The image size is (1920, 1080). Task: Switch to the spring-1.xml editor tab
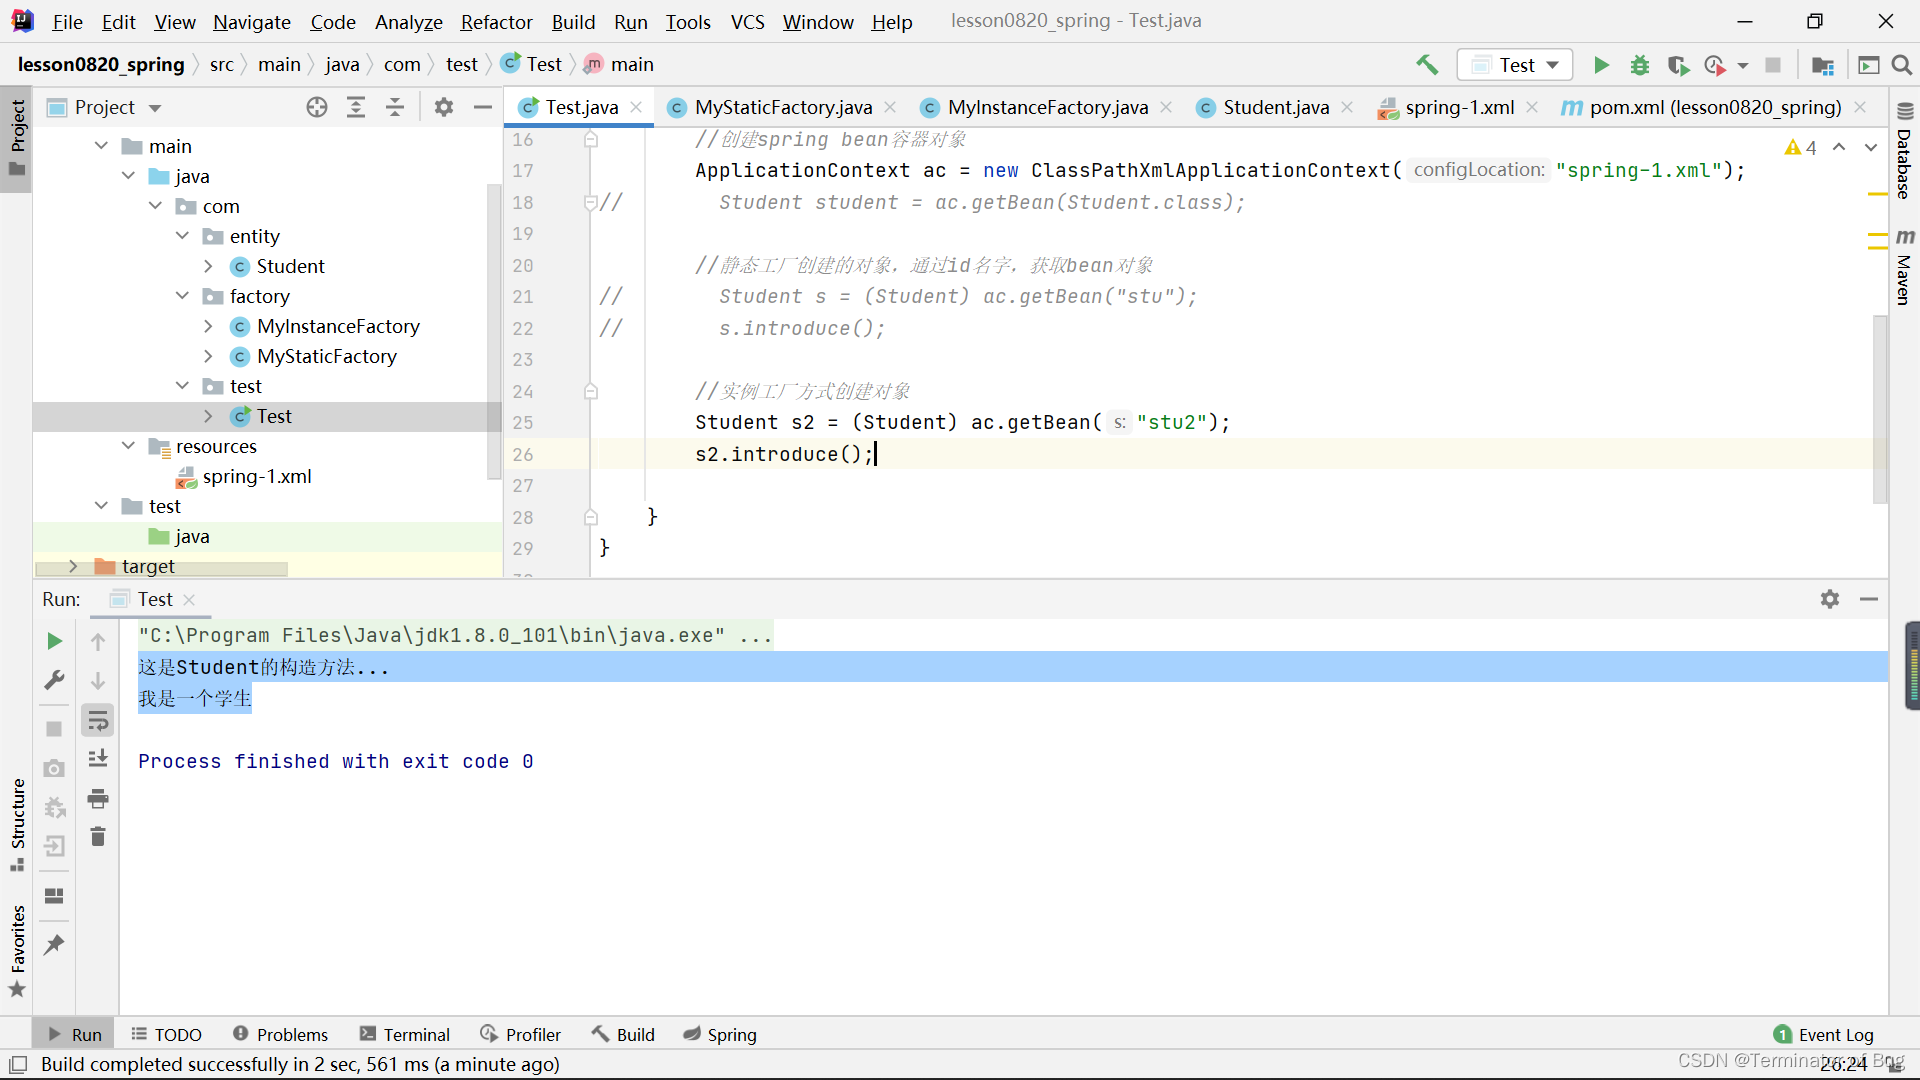coord(1458,107)
